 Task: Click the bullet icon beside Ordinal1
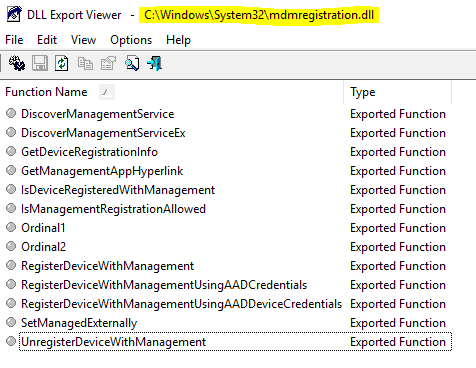(x=11, y=227)
